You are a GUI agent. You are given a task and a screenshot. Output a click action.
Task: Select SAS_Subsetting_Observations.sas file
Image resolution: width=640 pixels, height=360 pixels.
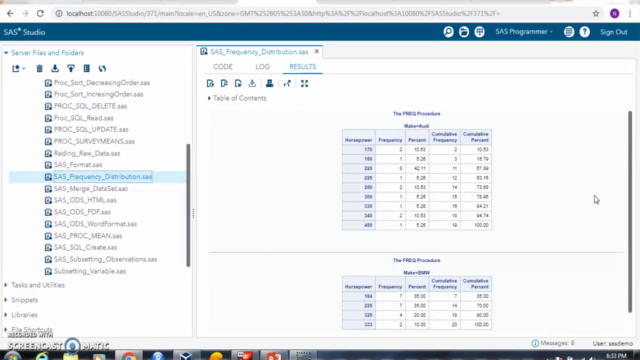(105, 259)
